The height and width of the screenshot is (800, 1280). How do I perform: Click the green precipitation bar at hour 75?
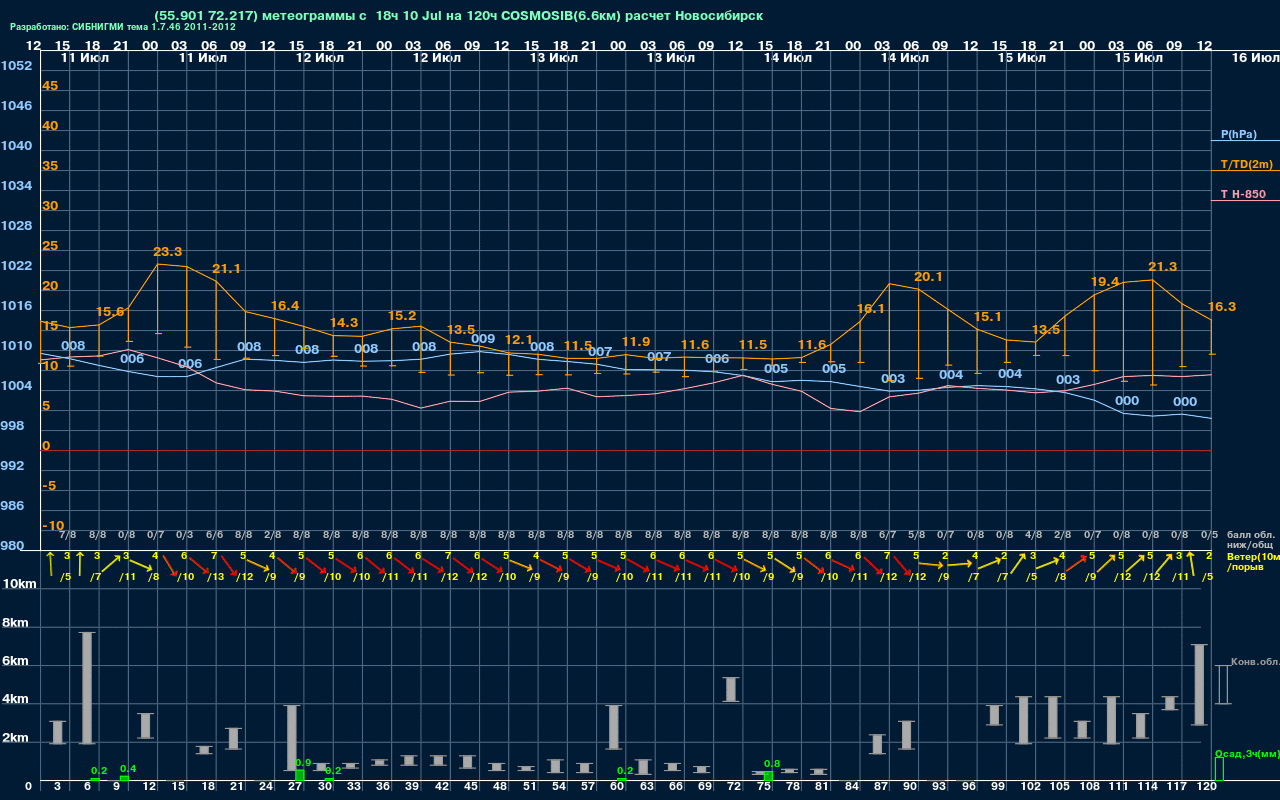click(768, 776)
